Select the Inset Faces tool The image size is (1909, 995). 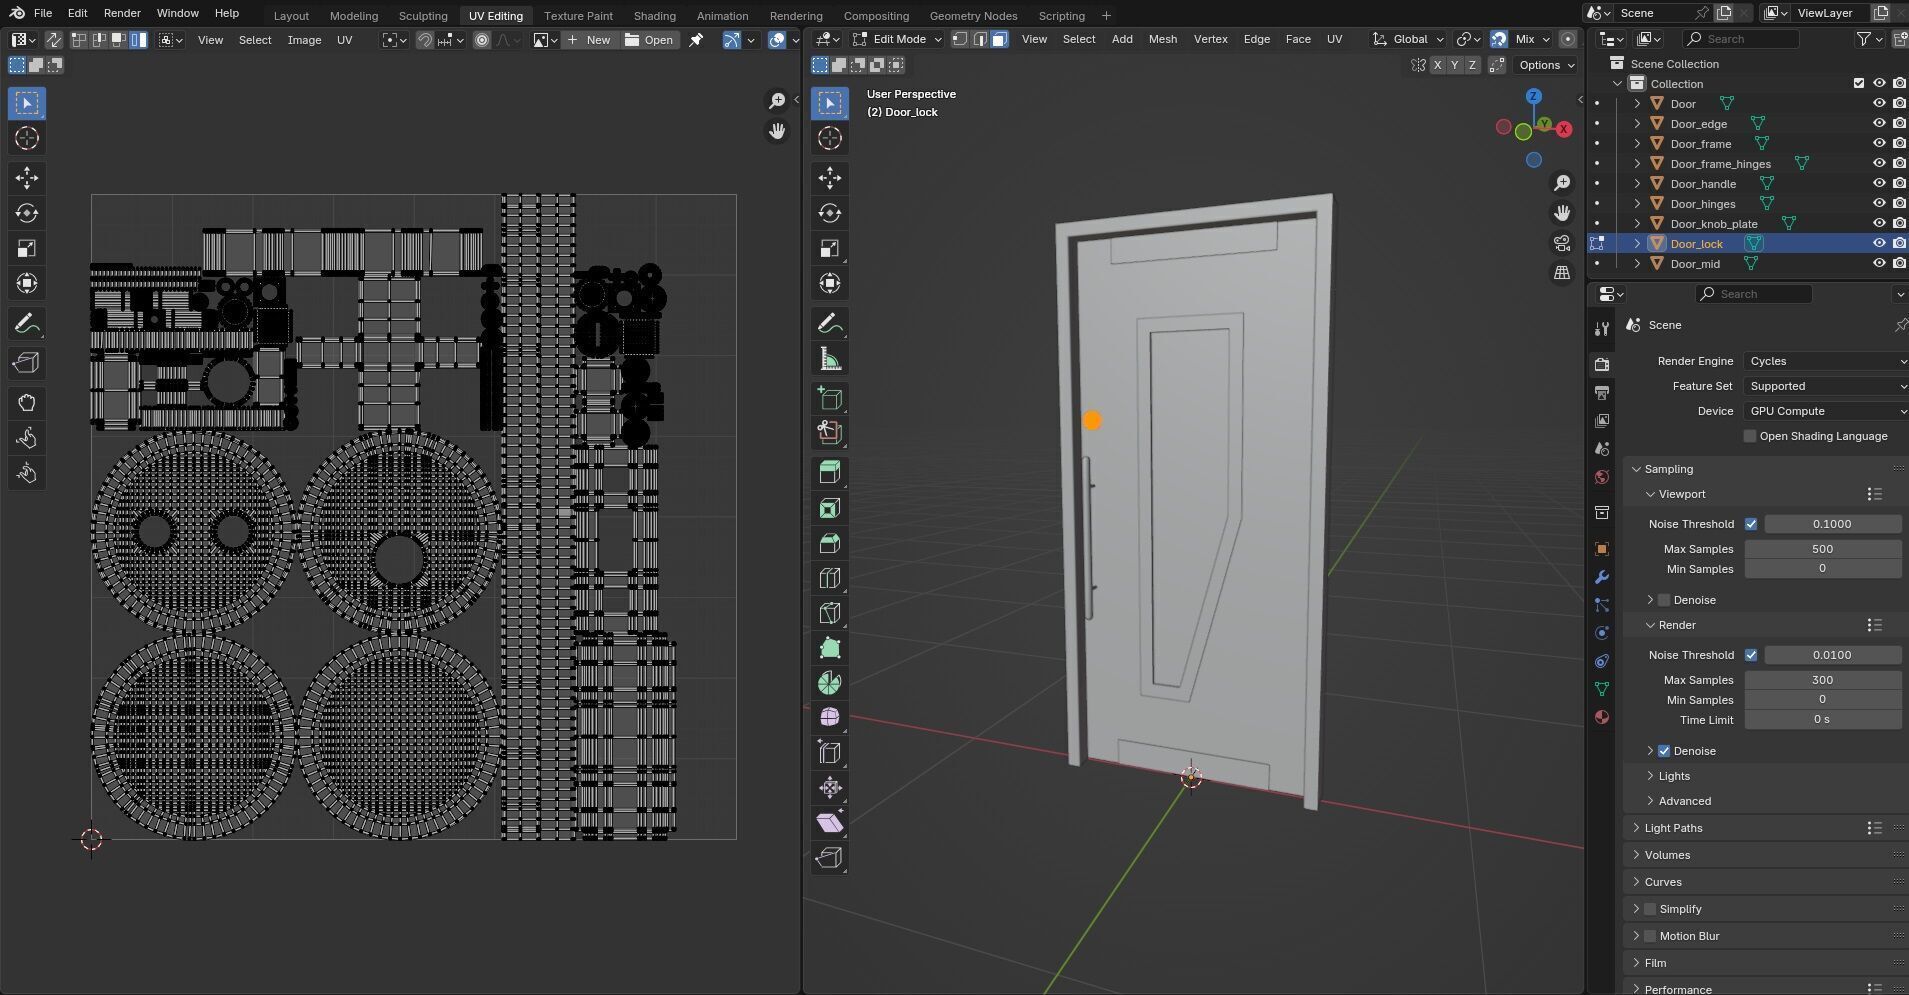click(x=829, y=508)
